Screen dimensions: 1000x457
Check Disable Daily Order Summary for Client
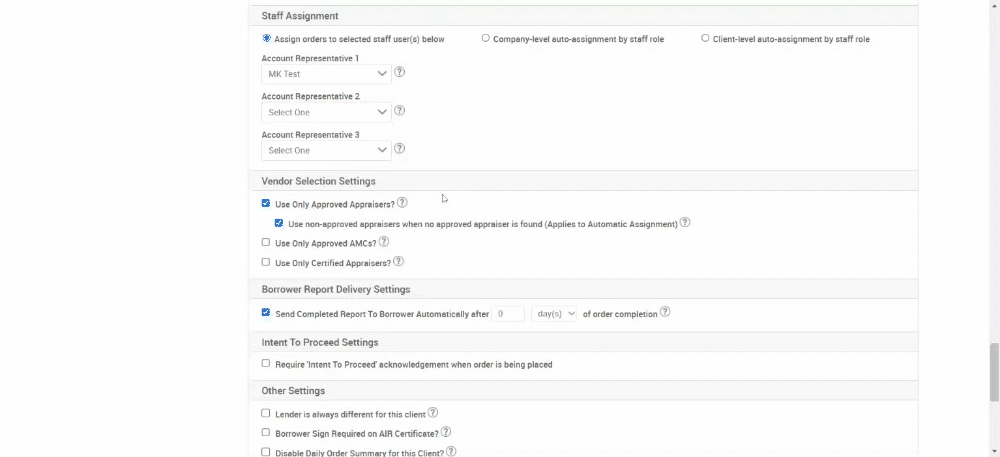point(266,452)
